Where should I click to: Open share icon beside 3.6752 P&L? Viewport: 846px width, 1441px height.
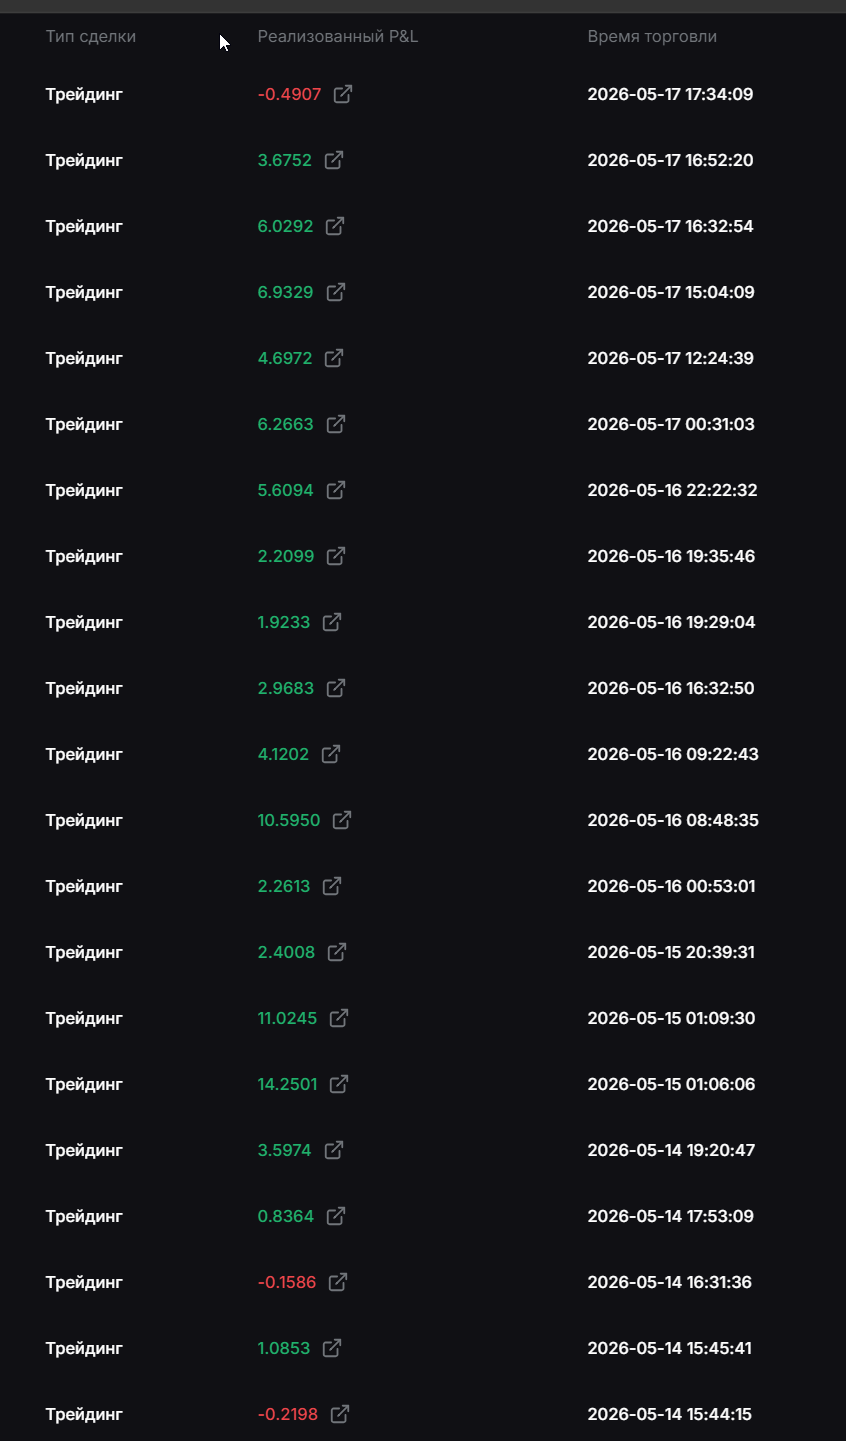pos(334,160)
